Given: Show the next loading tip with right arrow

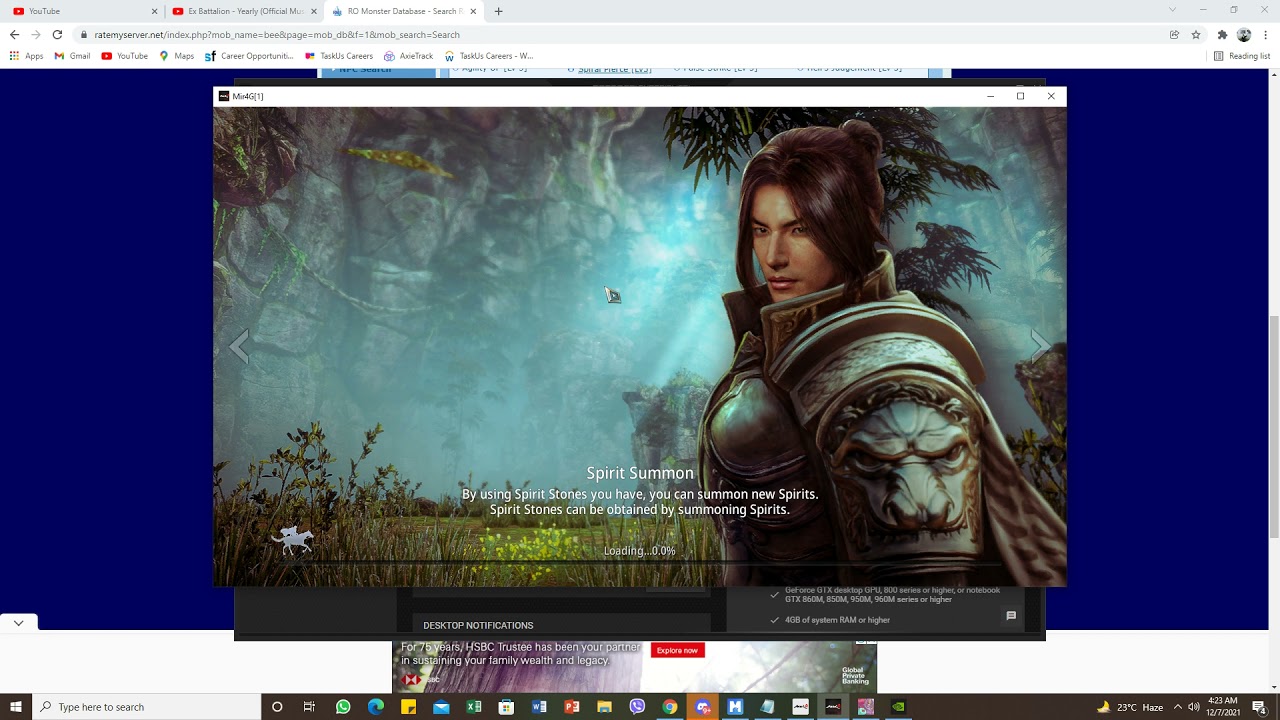Looking at the screenshot, I should coord(1041,346).
